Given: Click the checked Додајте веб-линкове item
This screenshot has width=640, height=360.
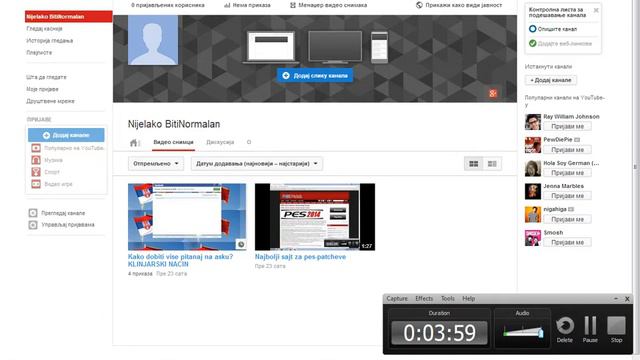Looking at the screenshot, I should [x=560, y=43].
